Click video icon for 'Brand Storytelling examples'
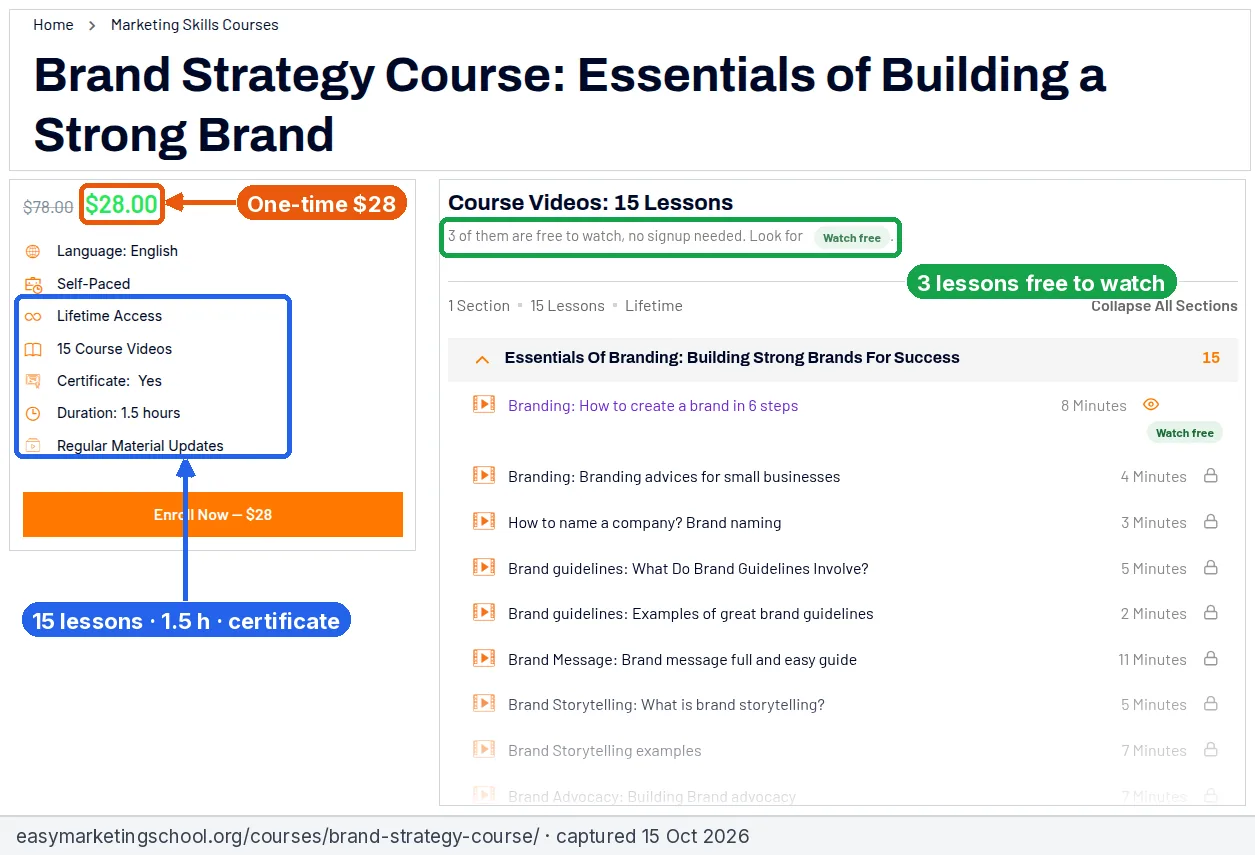 [484, 750]
